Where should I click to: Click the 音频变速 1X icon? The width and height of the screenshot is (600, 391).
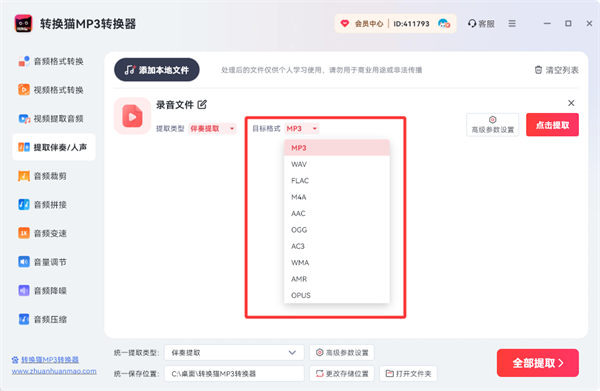24,233
